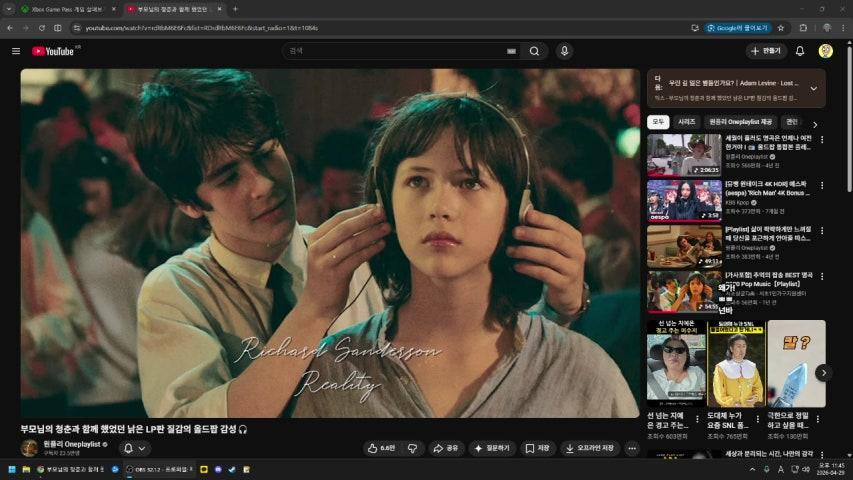Open the on-screen keyboard in the search box
The image size is (853, 480).
pyautogui.click(x=511, y=51)
